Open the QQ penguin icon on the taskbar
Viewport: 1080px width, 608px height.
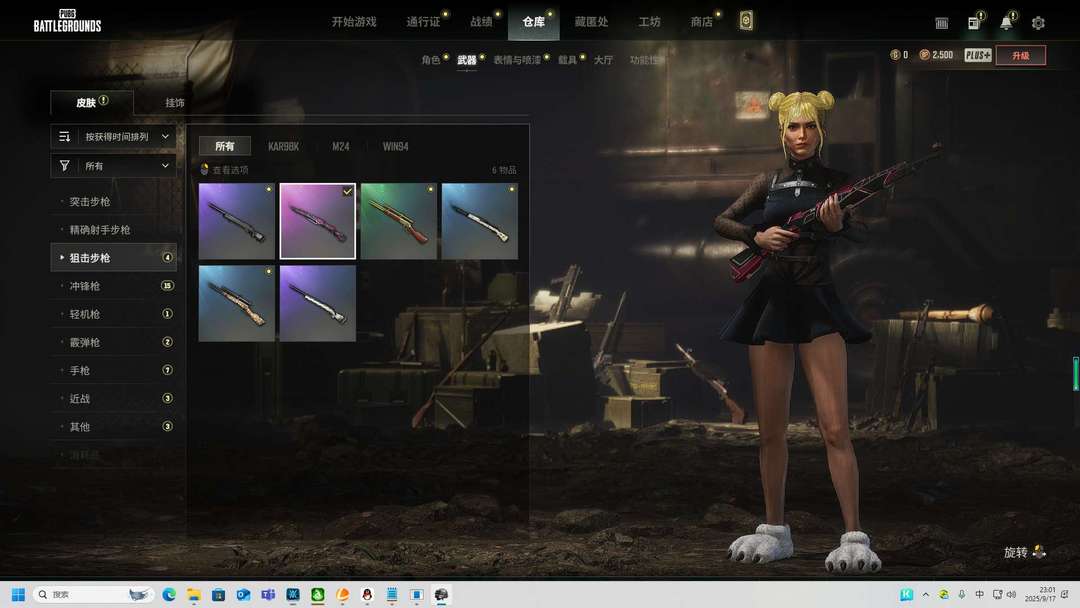[367, 594]
